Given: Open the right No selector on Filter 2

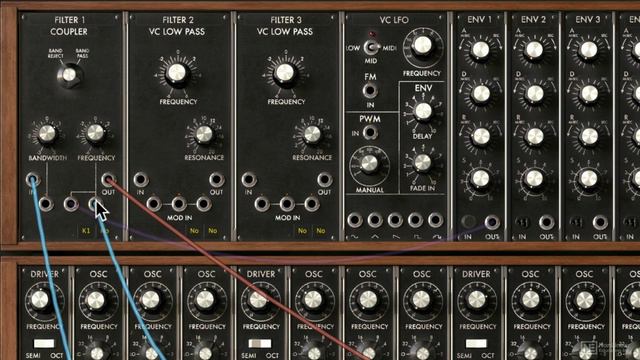Looking at the screenshot, I should (x=213, y=231).
